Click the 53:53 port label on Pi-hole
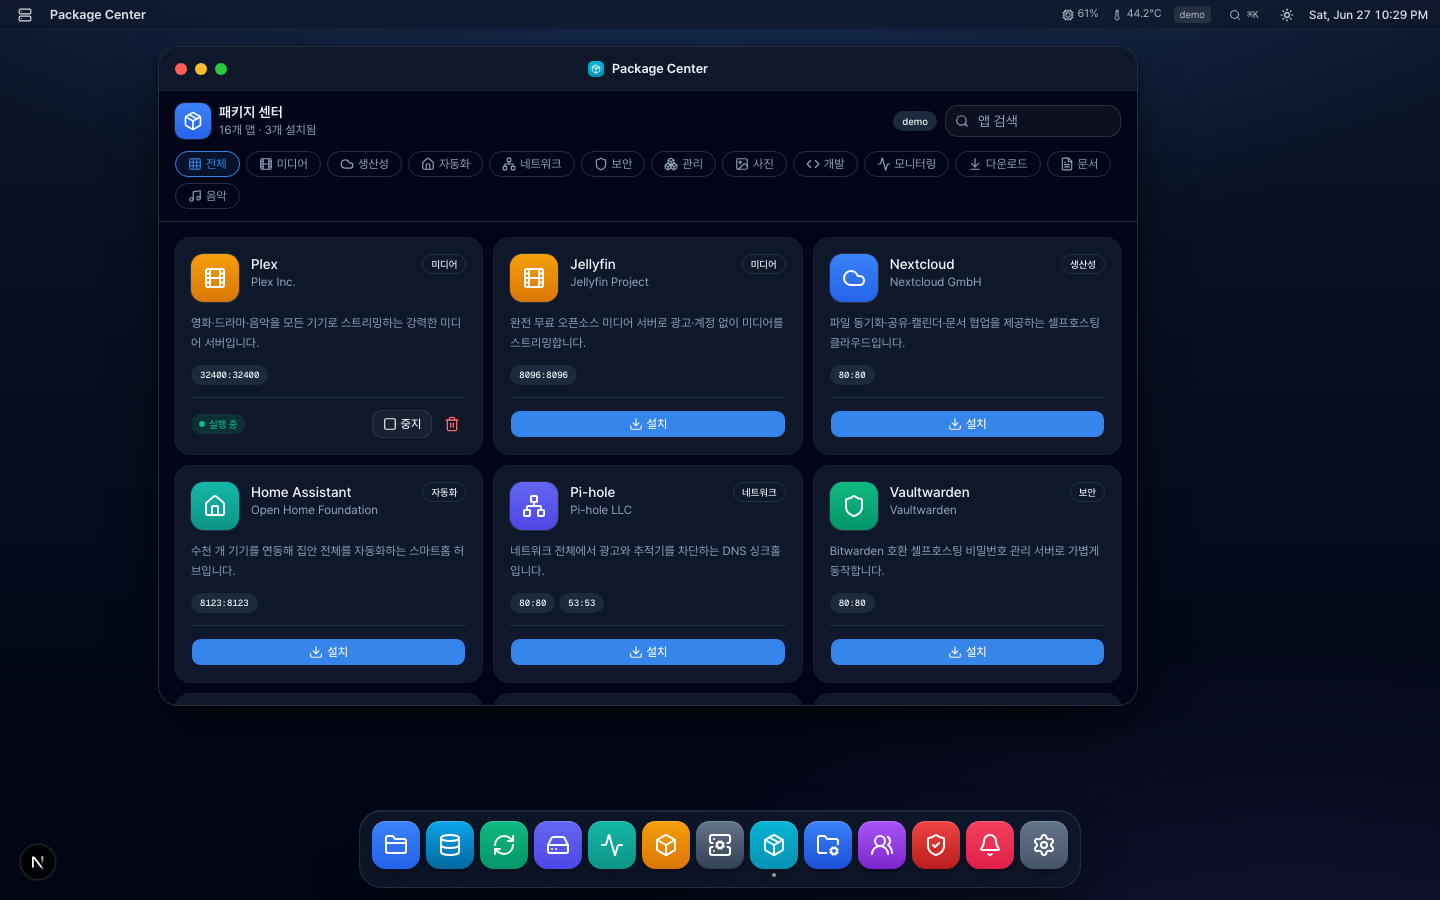Viewport: 1440px width, 900px height. [x=581, y=603]
